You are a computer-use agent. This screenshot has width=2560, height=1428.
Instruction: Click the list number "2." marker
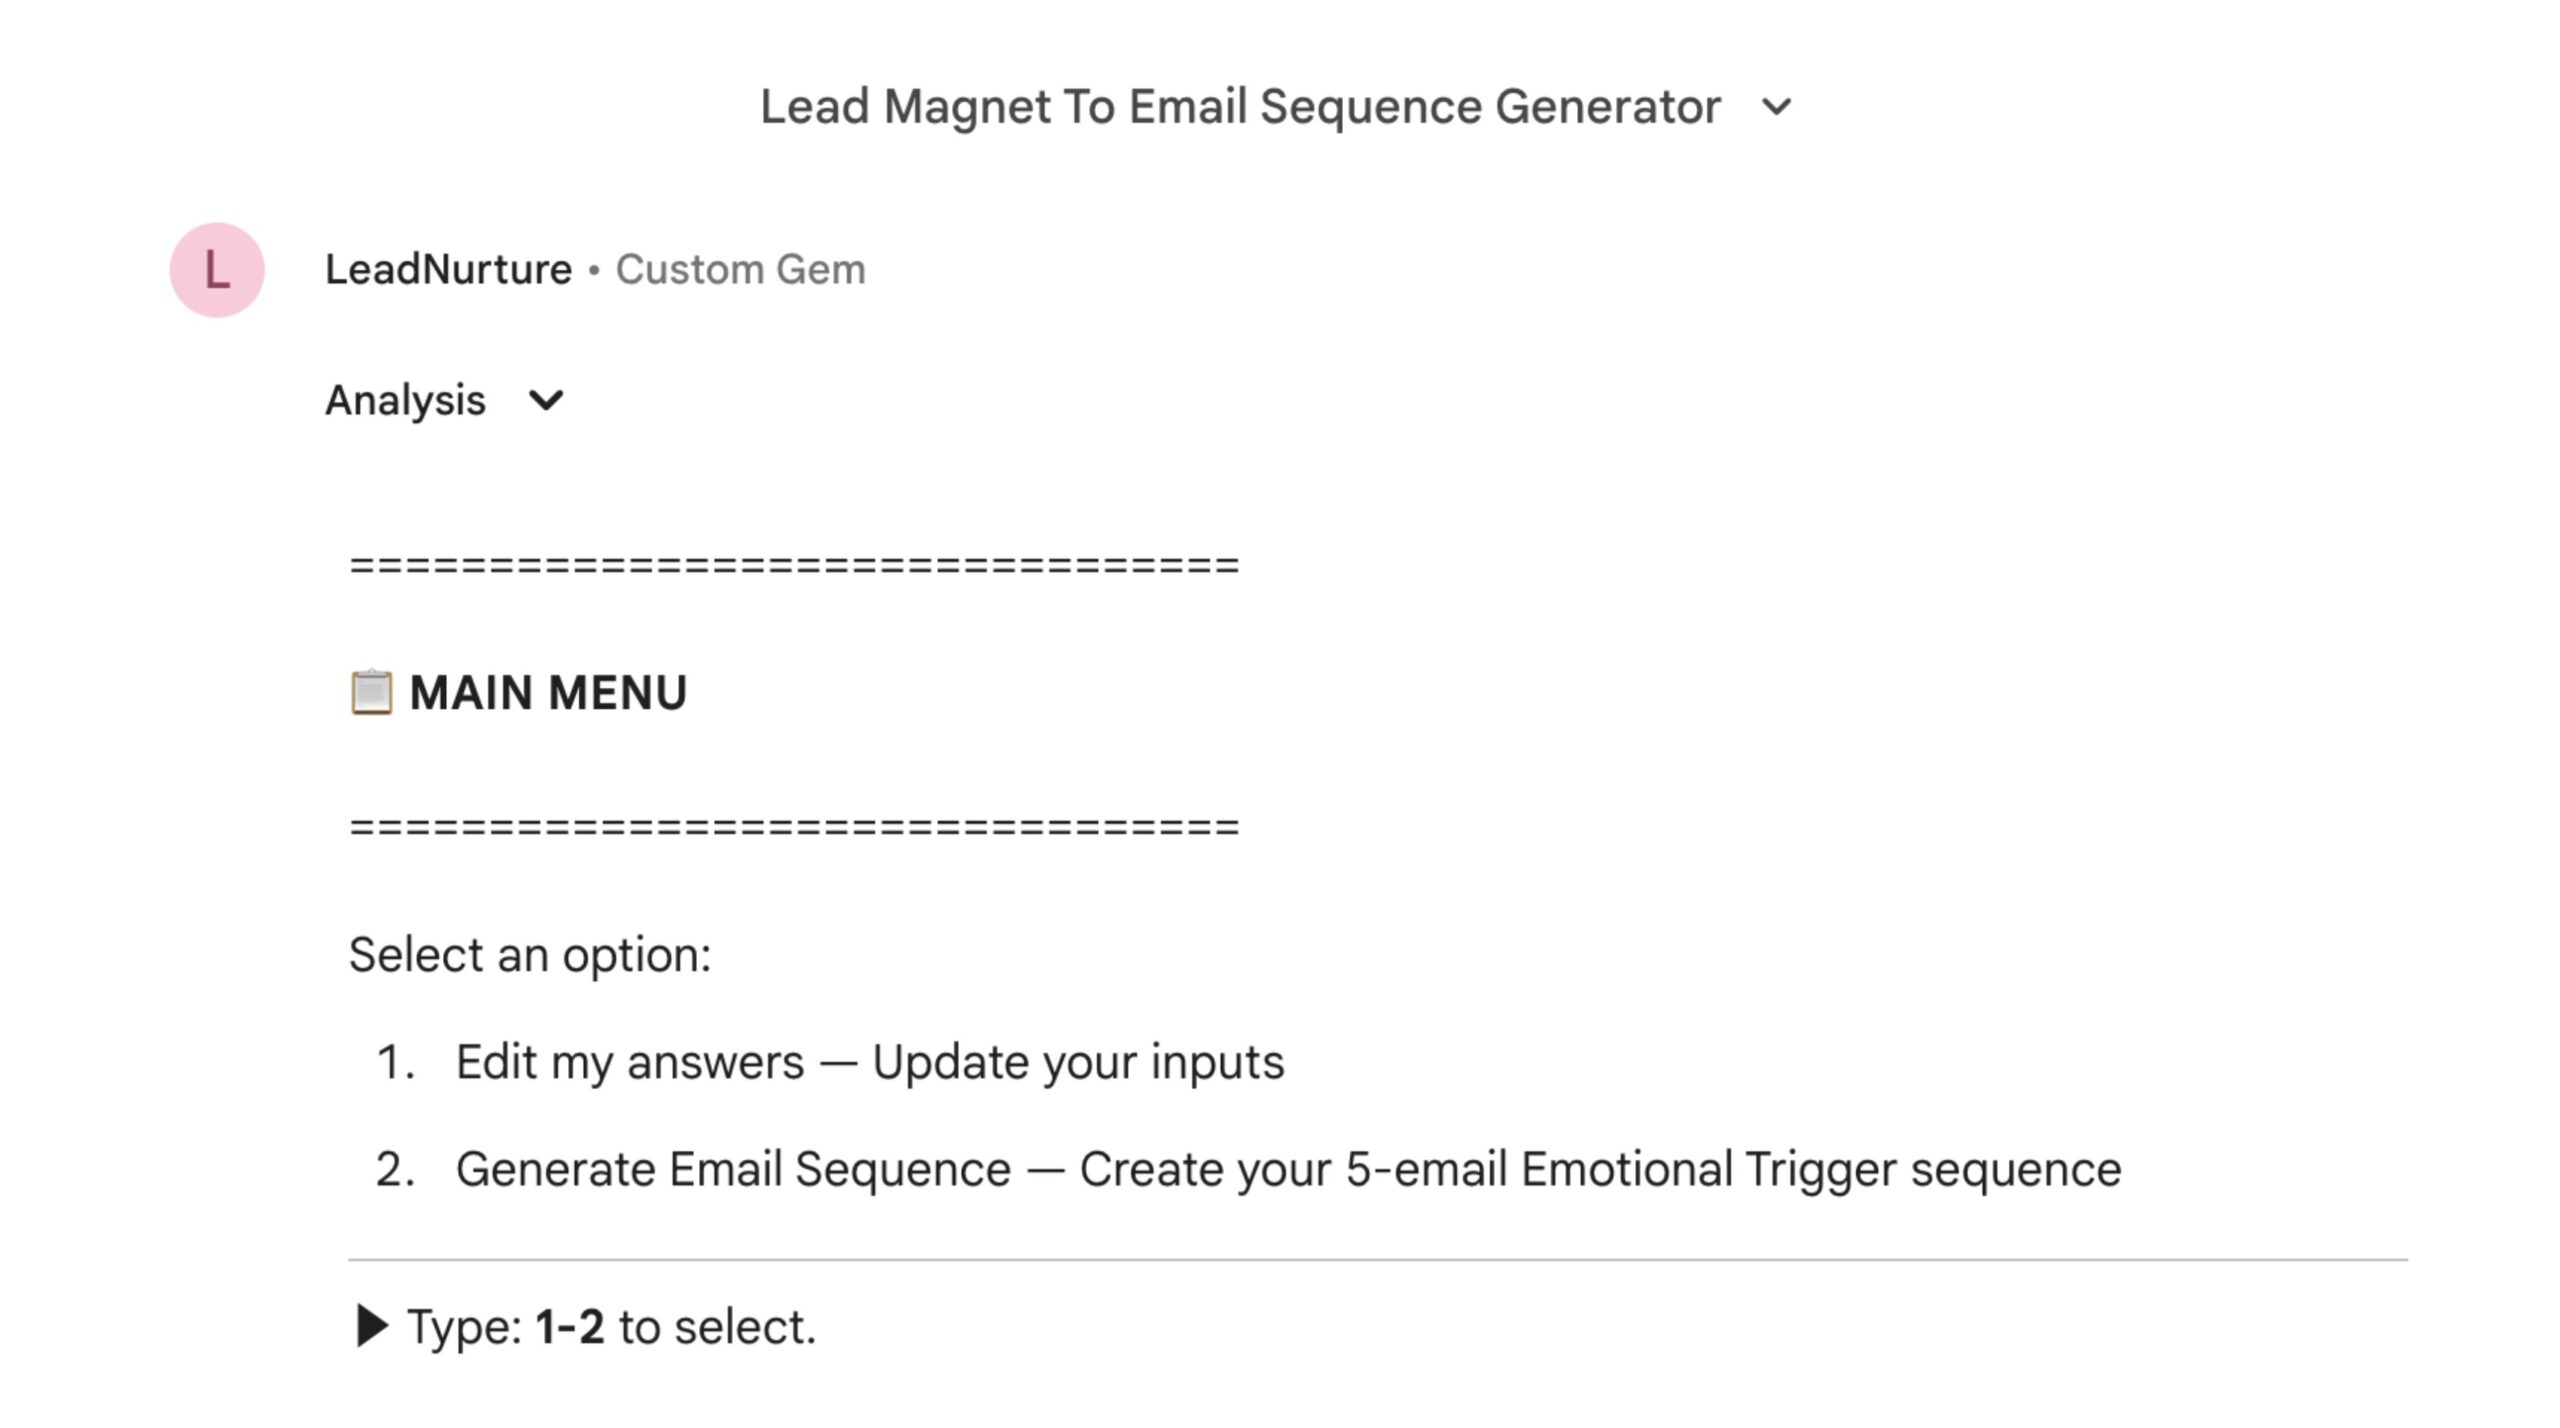point(395,1169)
